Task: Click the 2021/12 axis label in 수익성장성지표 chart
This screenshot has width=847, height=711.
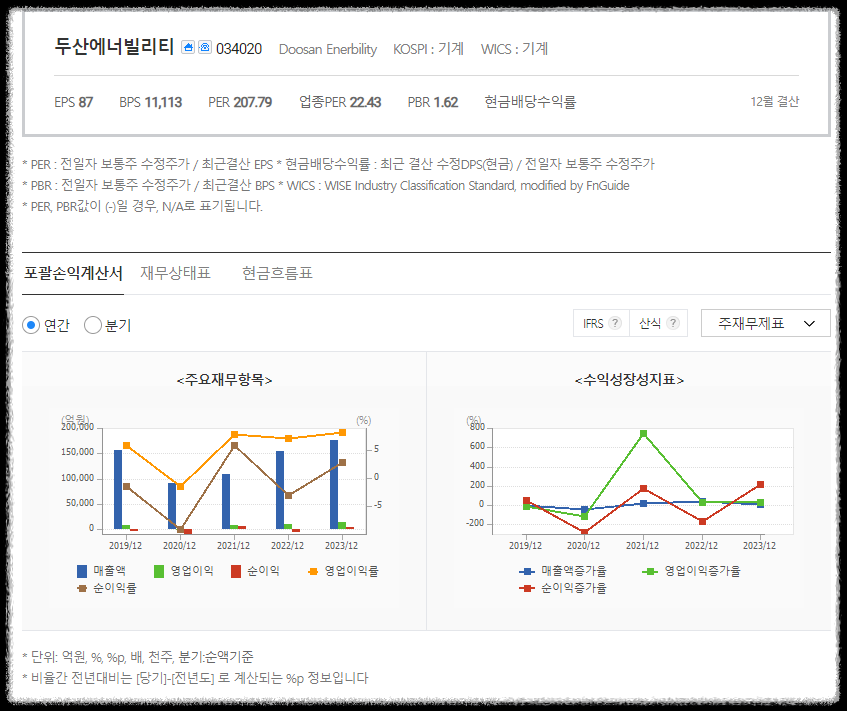Action: [642, 546]
